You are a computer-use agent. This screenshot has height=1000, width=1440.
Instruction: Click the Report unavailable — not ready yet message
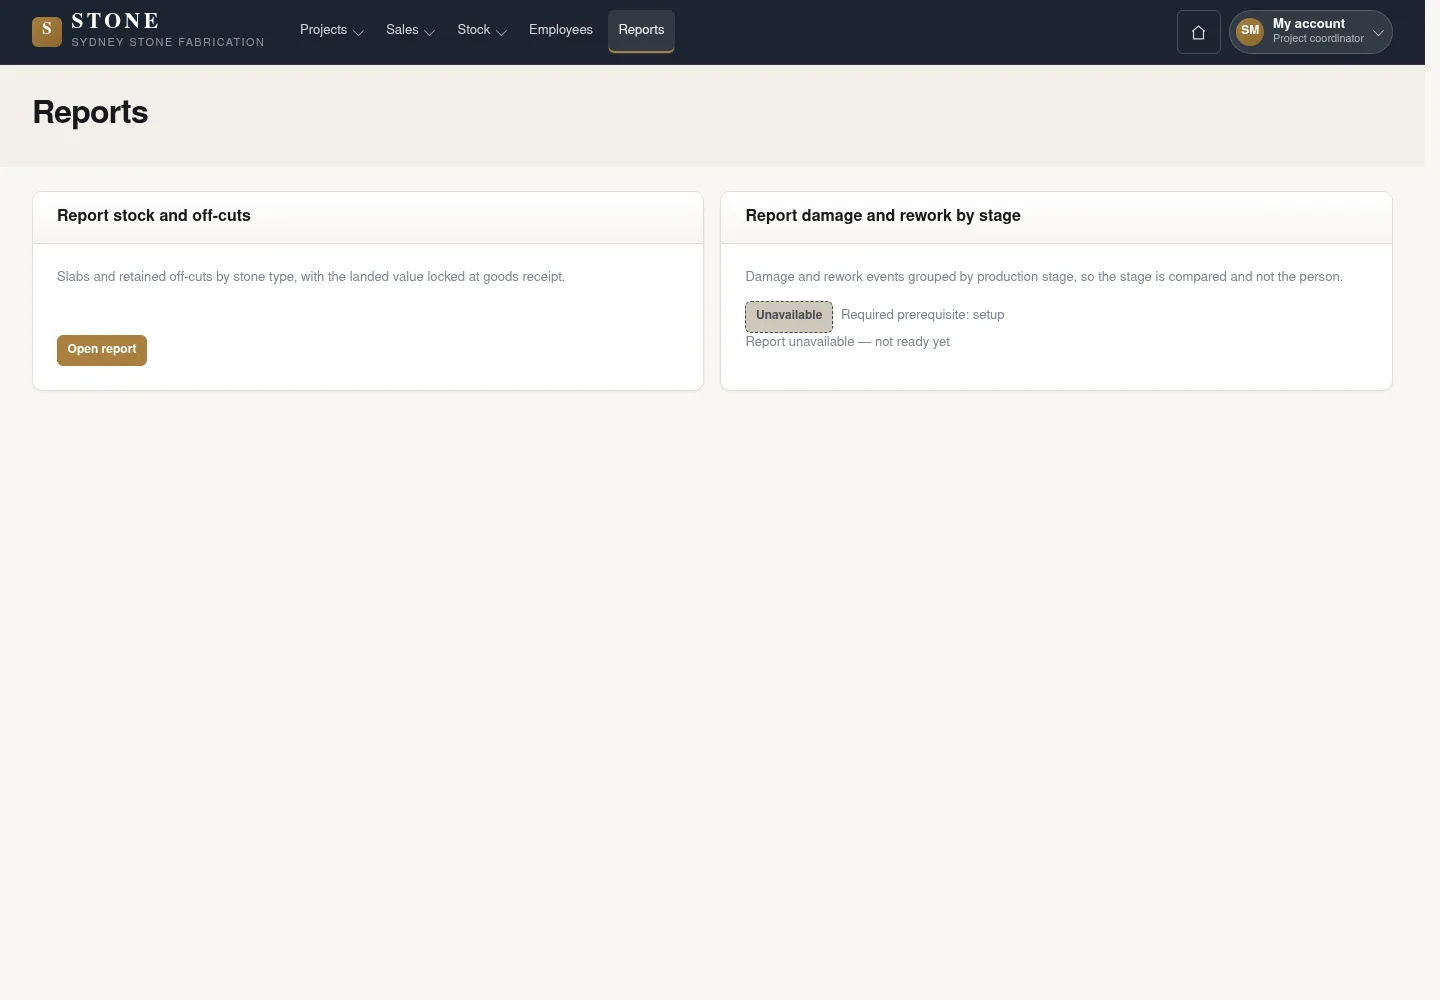[x=848, y=342]
